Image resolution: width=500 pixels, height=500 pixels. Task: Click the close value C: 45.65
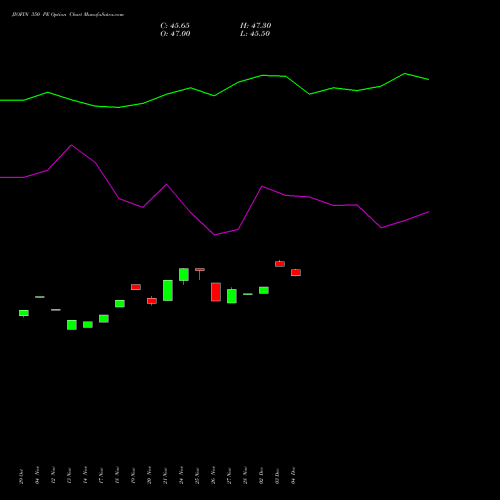point(175,26)
